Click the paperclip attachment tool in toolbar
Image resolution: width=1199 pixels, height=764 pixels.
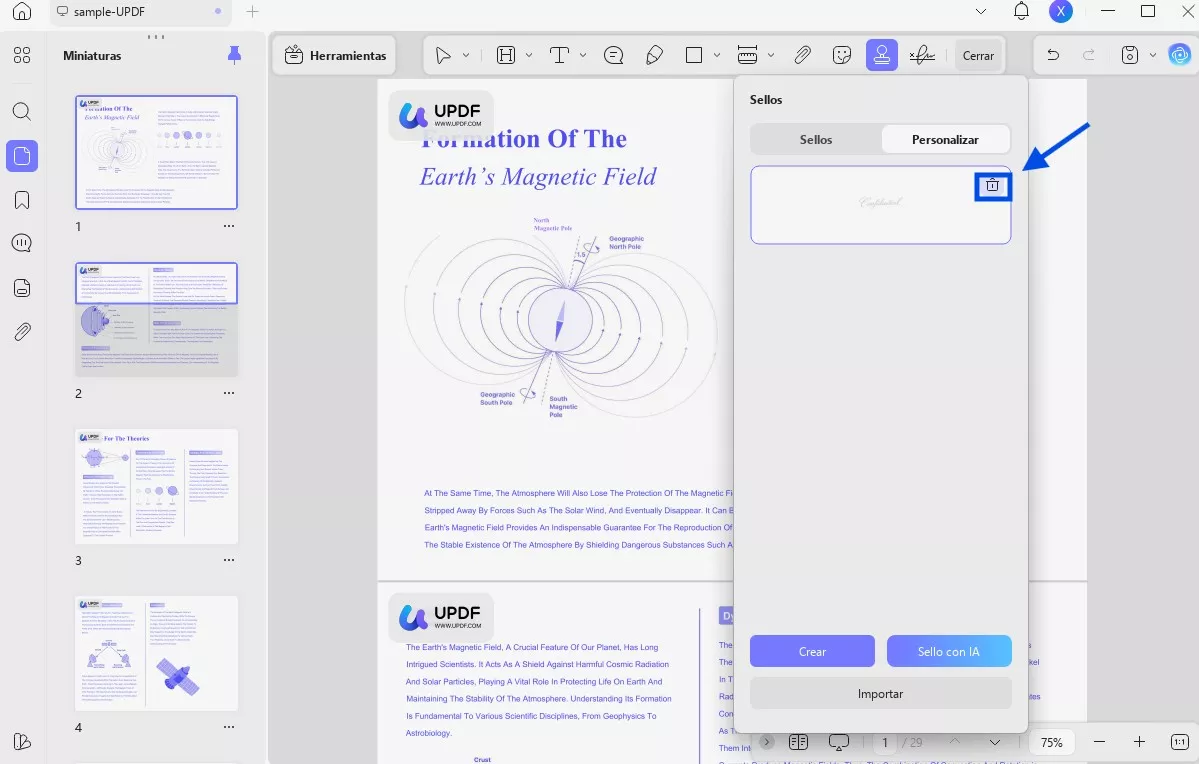coord(802,55)
